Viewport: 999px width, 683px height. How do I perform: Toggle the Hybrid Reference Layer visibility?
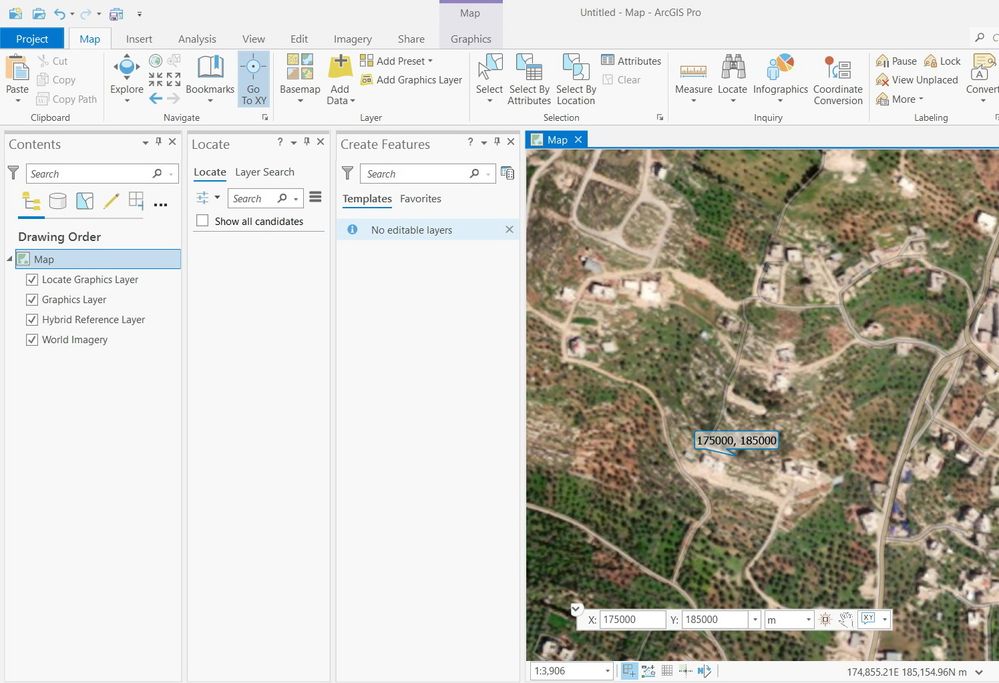32,320
